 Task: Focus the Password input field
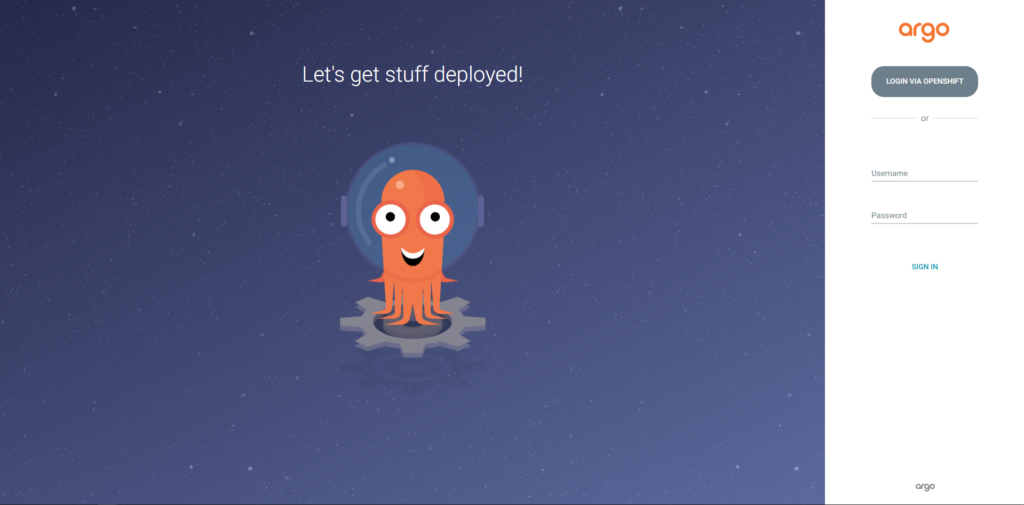click(x=924, y=216)
